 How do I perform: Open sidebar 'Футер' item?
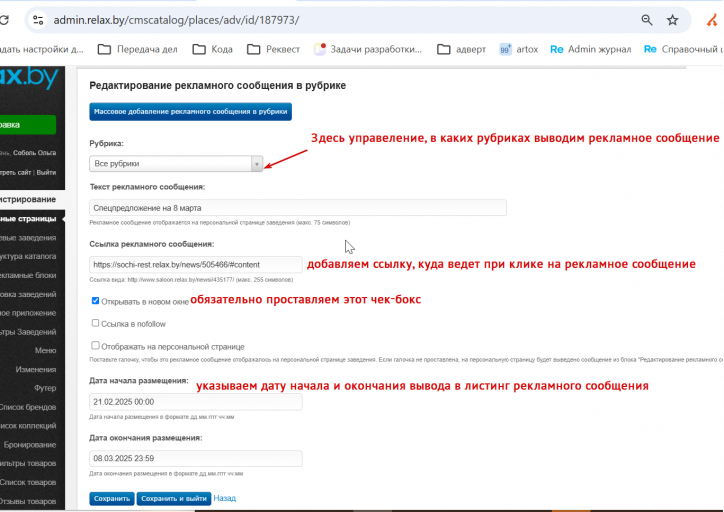(45, 388)
